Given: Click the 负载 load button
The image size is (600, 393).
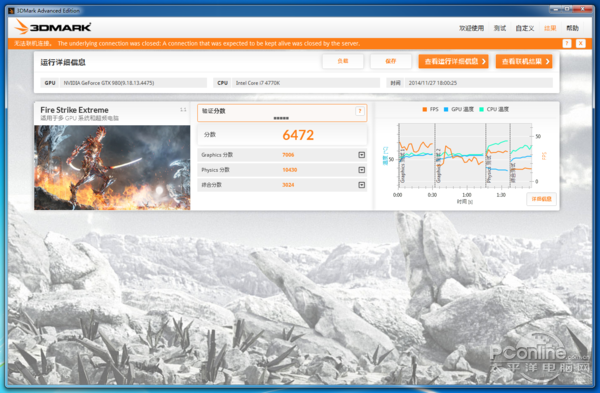Looking at the screenshot, I should [x=343, y=61].
